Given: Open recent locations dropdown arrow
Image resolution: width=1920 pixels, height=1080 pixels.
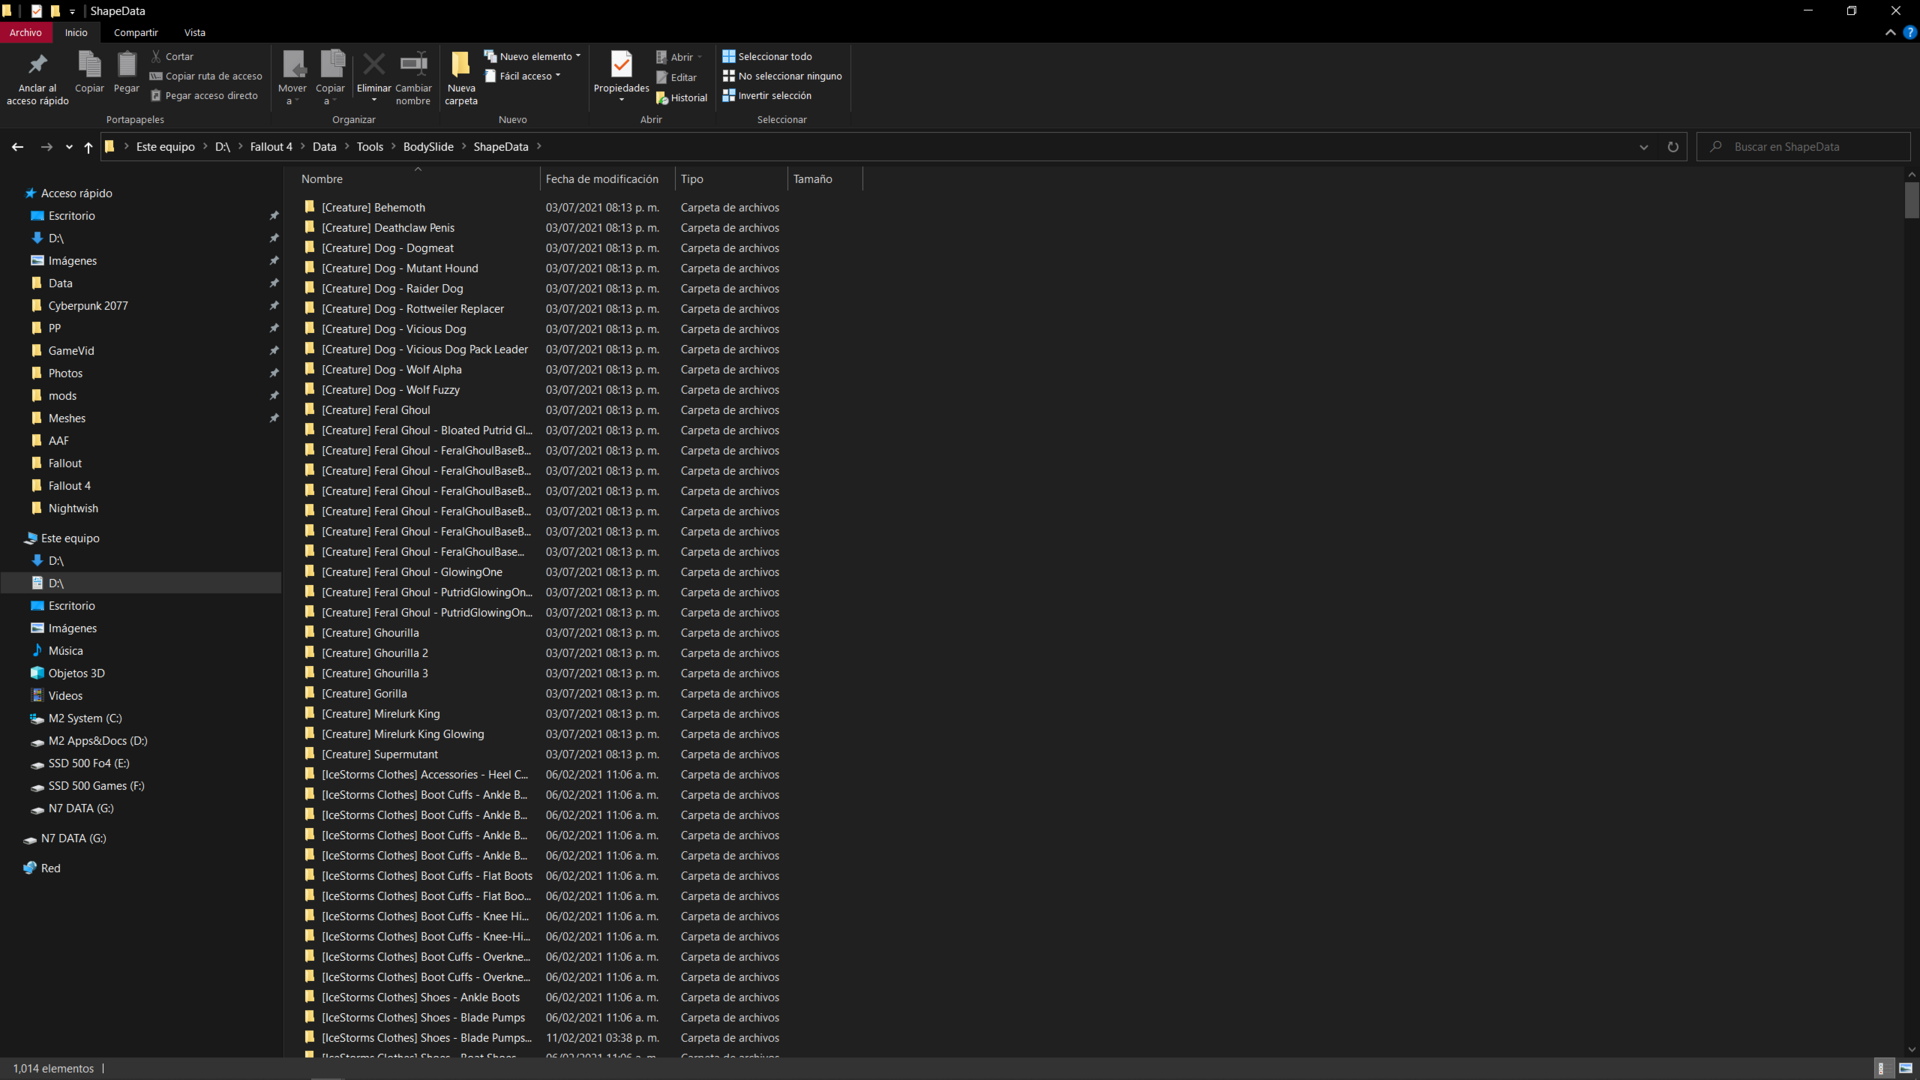Looking at the screenshot, I should click(x=69, y=147).
